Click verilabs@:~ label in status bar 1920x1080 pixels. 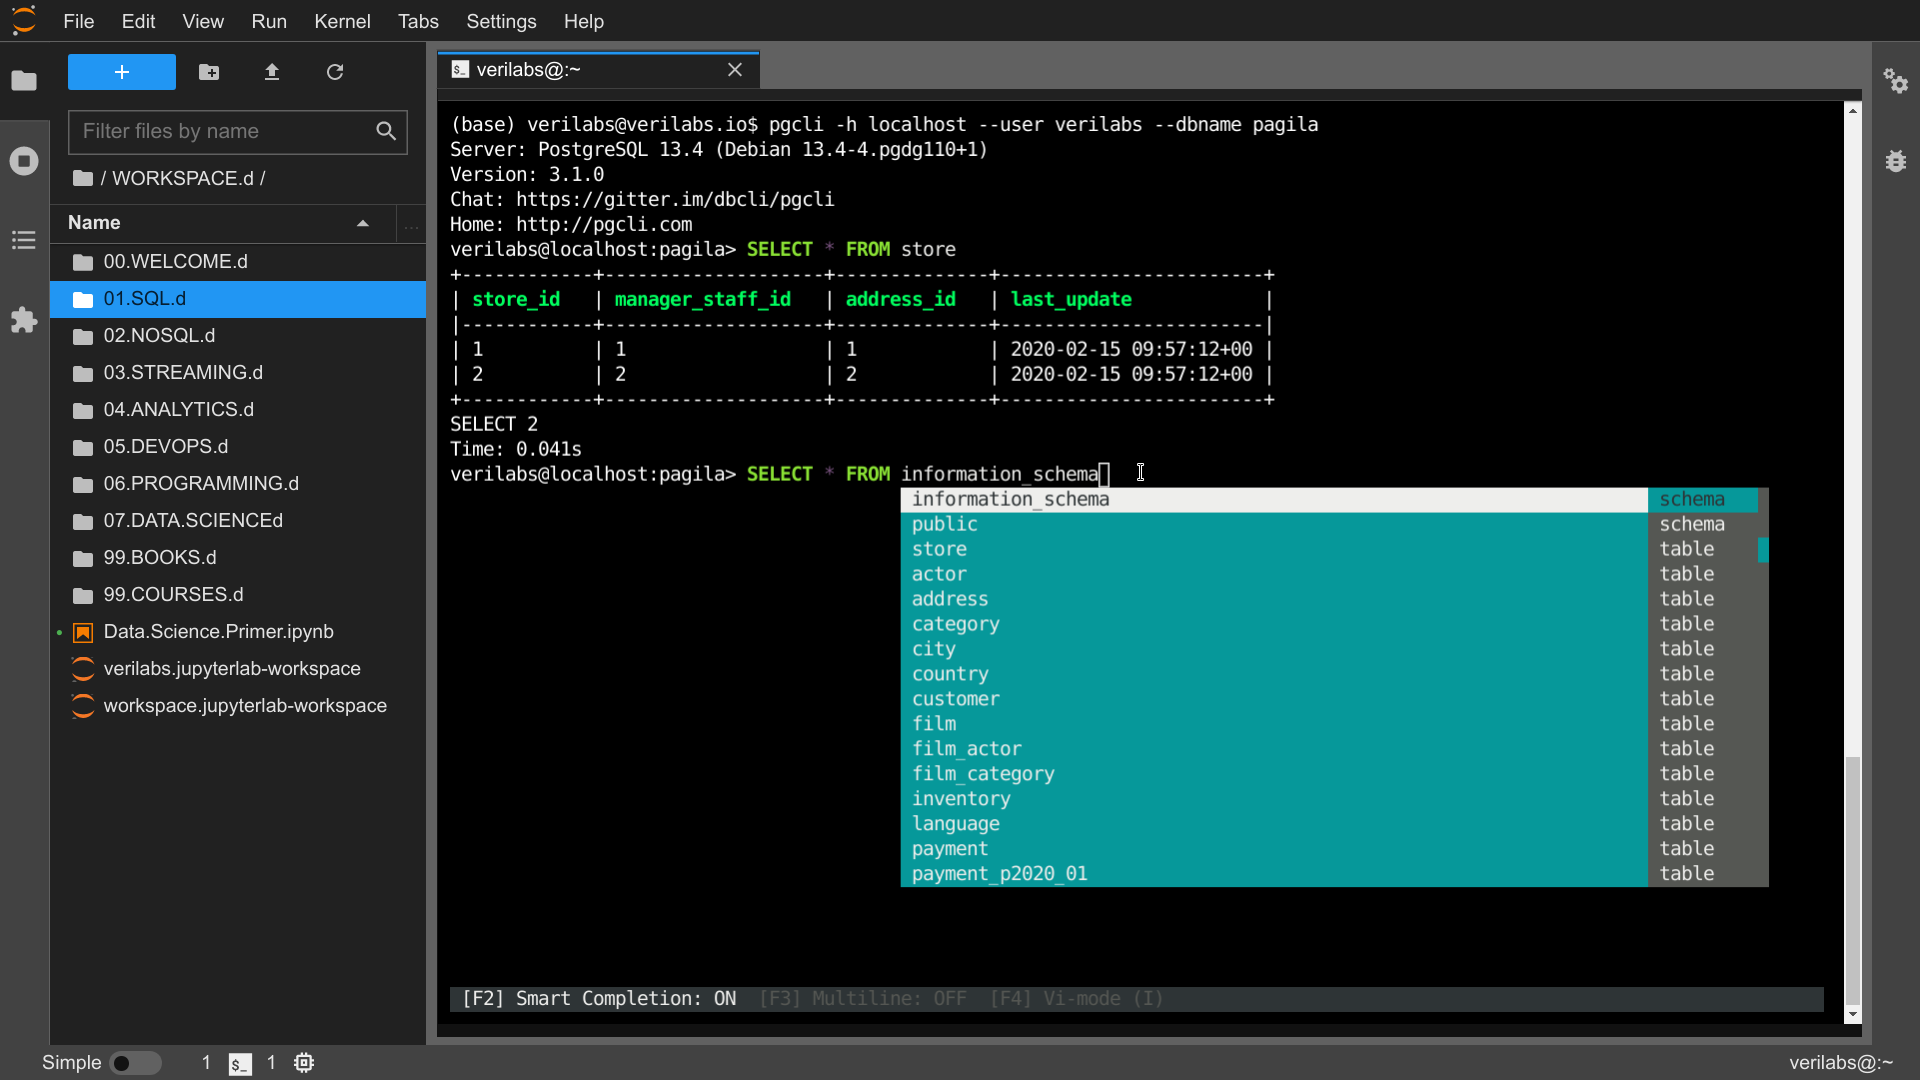point(1841,1063)
